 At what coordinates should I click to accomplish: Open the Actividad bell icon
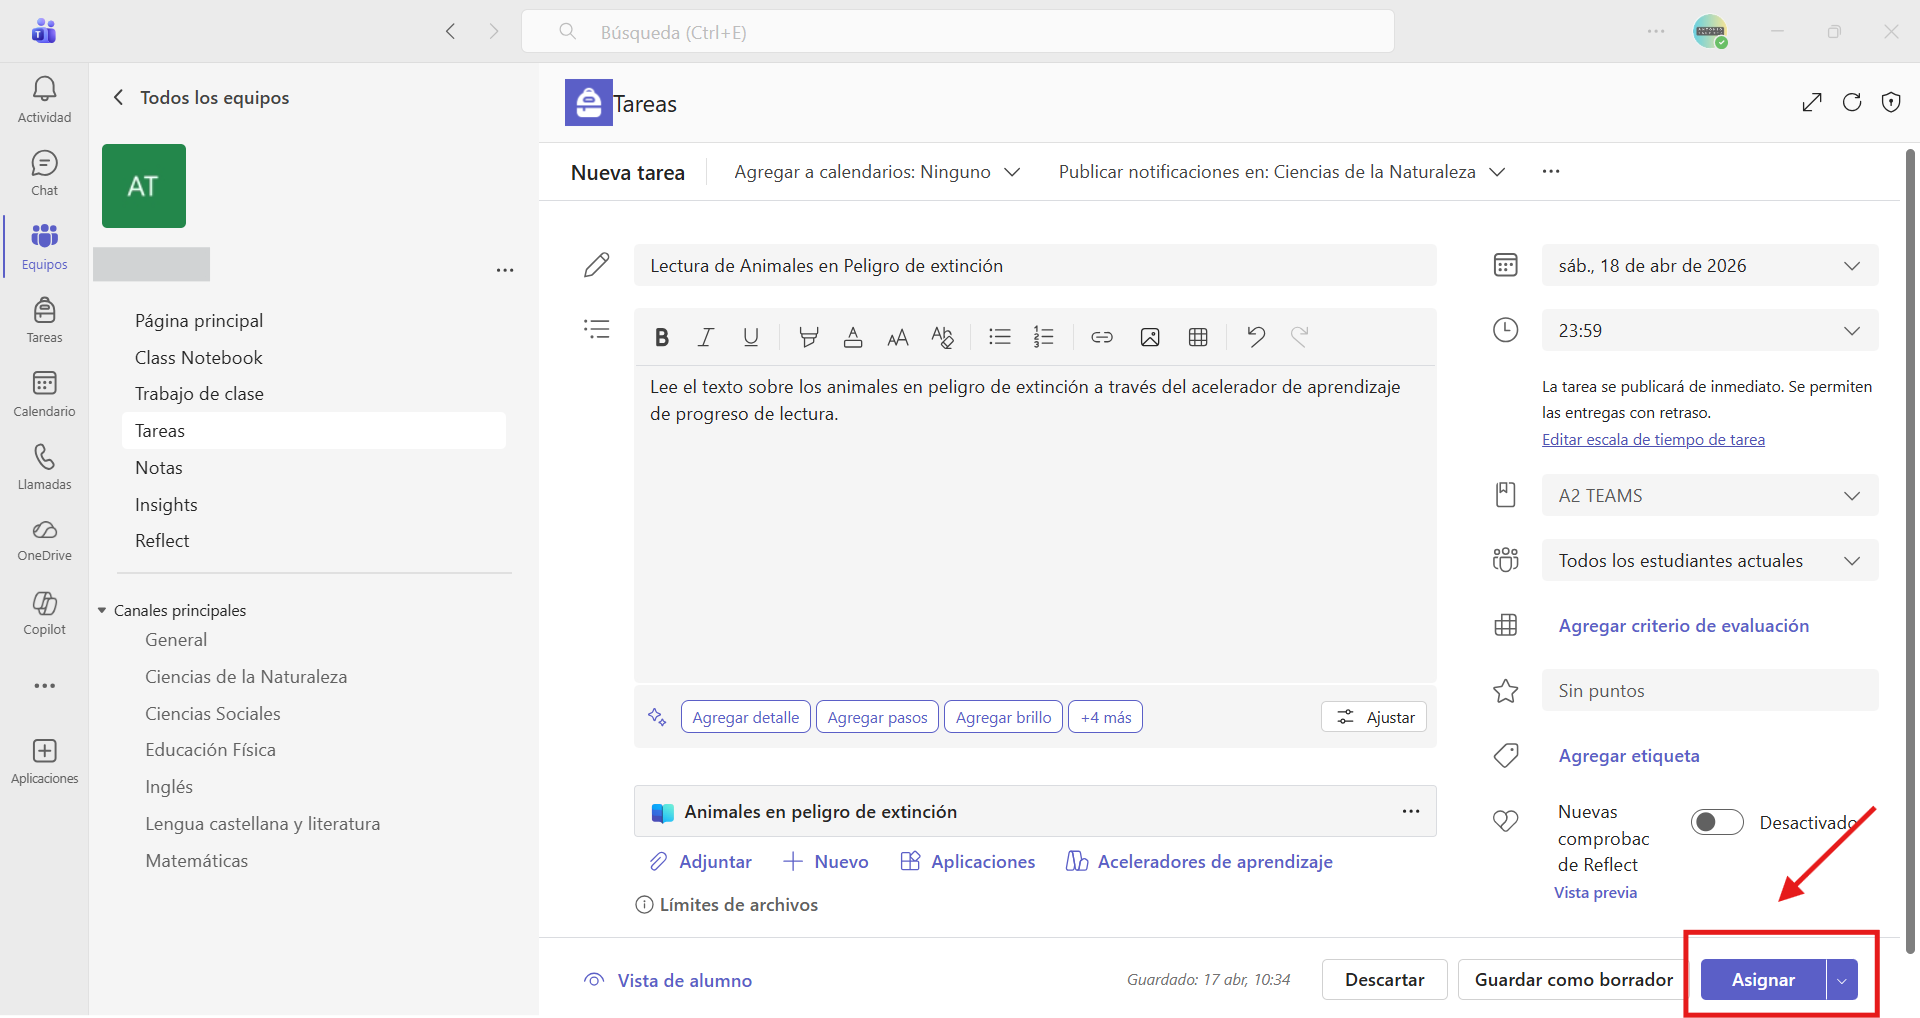pos(44,100)
